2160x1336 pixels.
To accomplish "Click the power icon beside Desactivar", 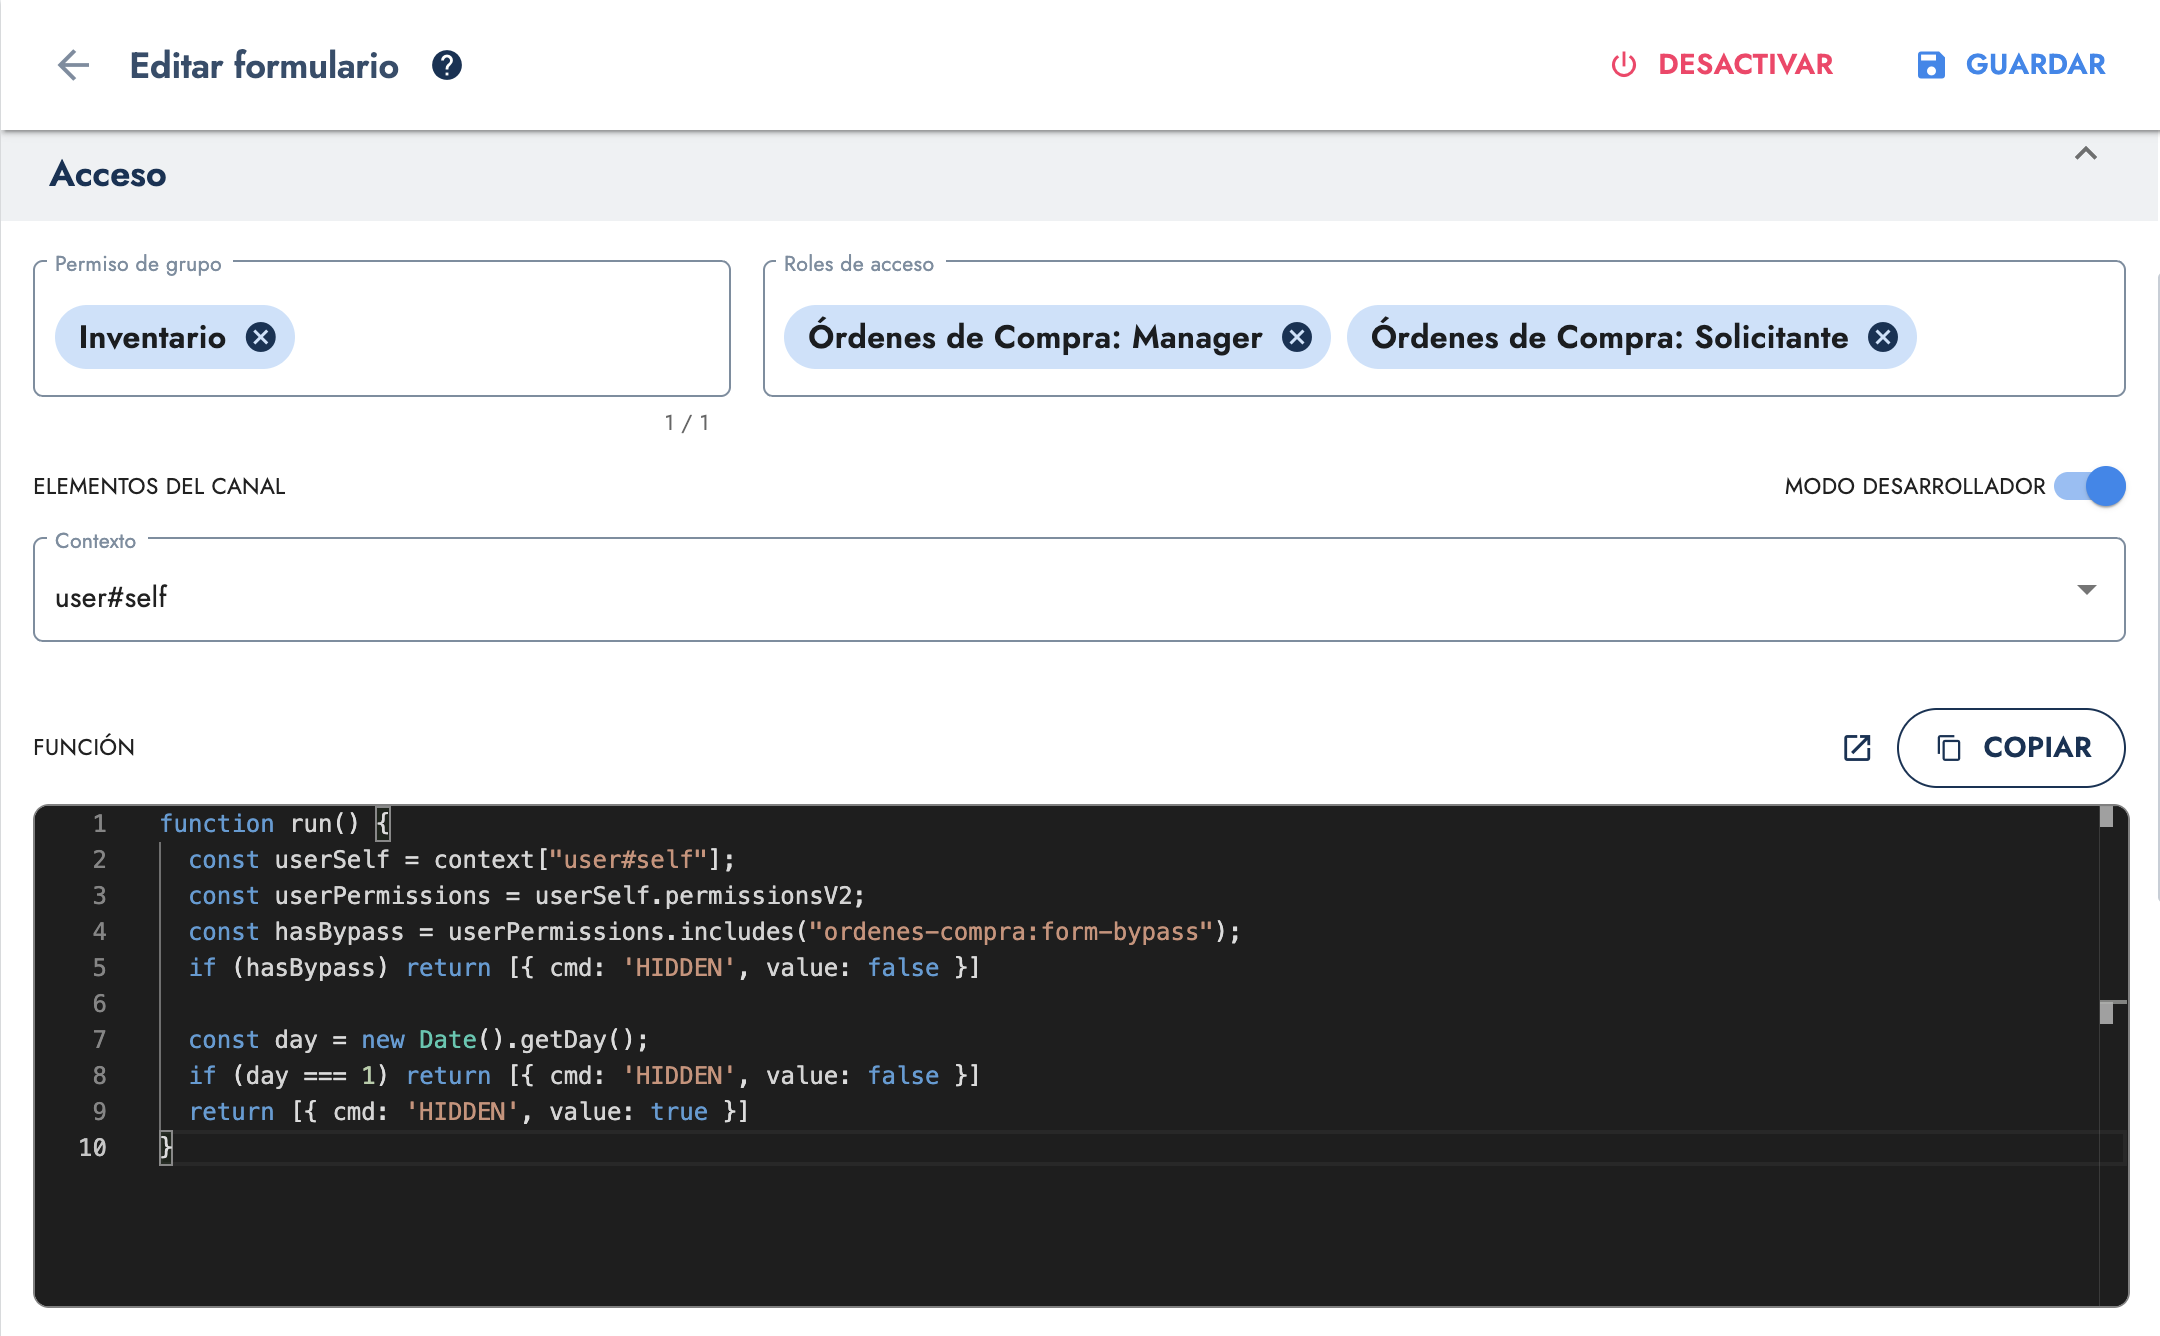I will pos(1623,65).
